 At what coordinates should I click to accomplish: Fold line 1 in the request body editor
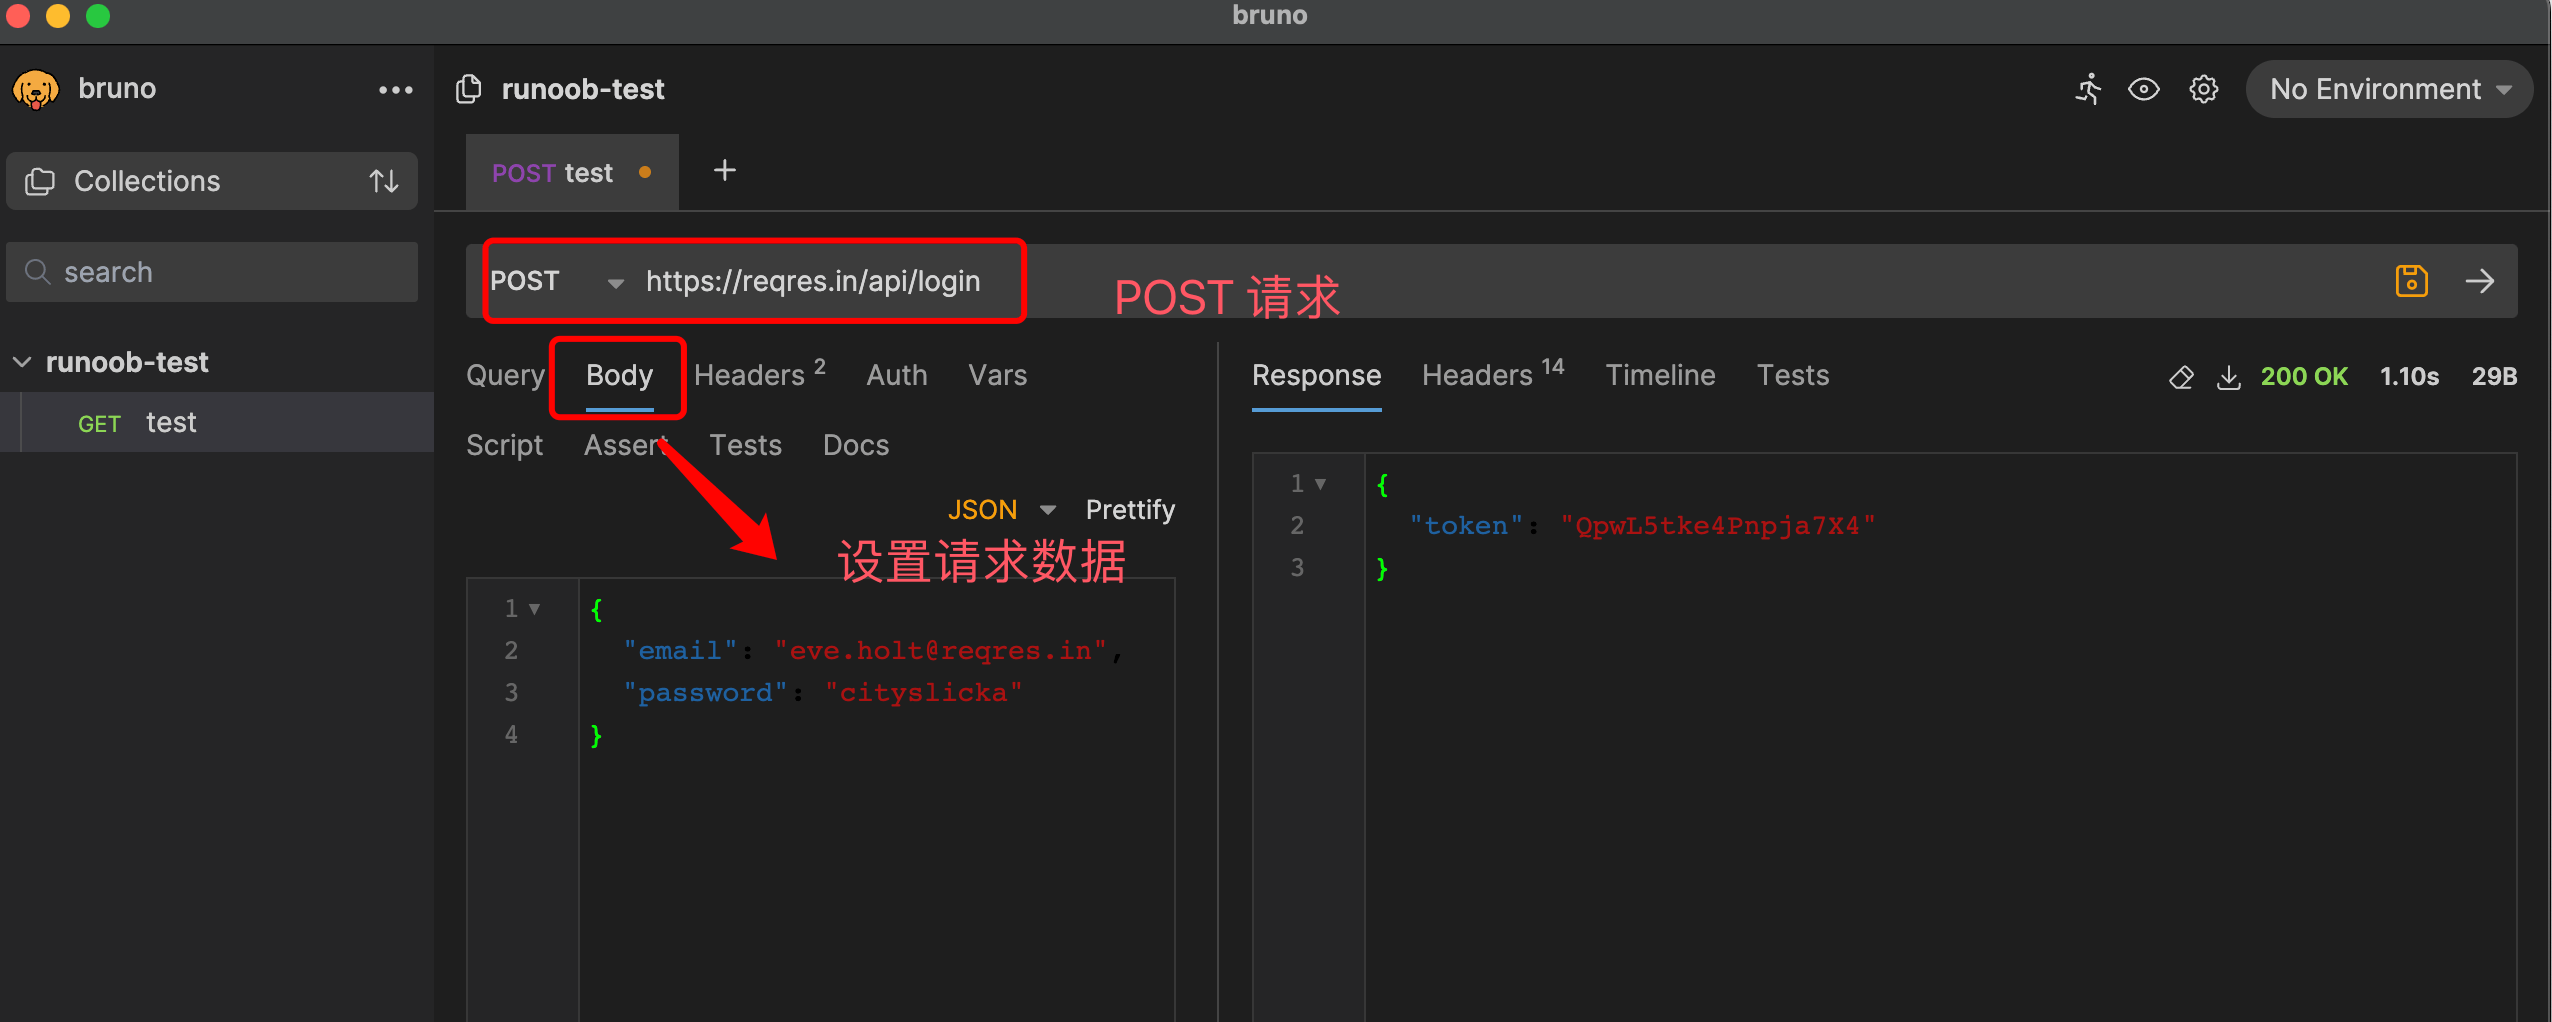click(x=534, y=609)
